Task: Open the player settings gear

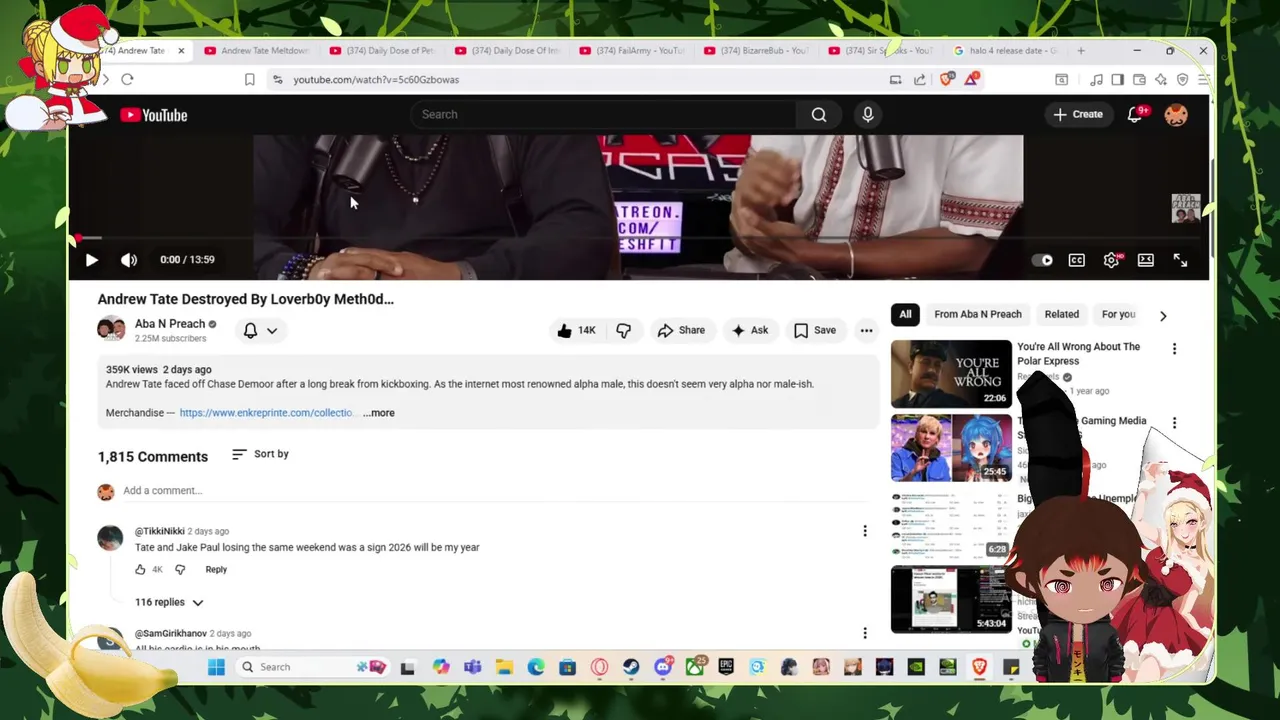Action: pyautogui.click(x=1111, y=260)
